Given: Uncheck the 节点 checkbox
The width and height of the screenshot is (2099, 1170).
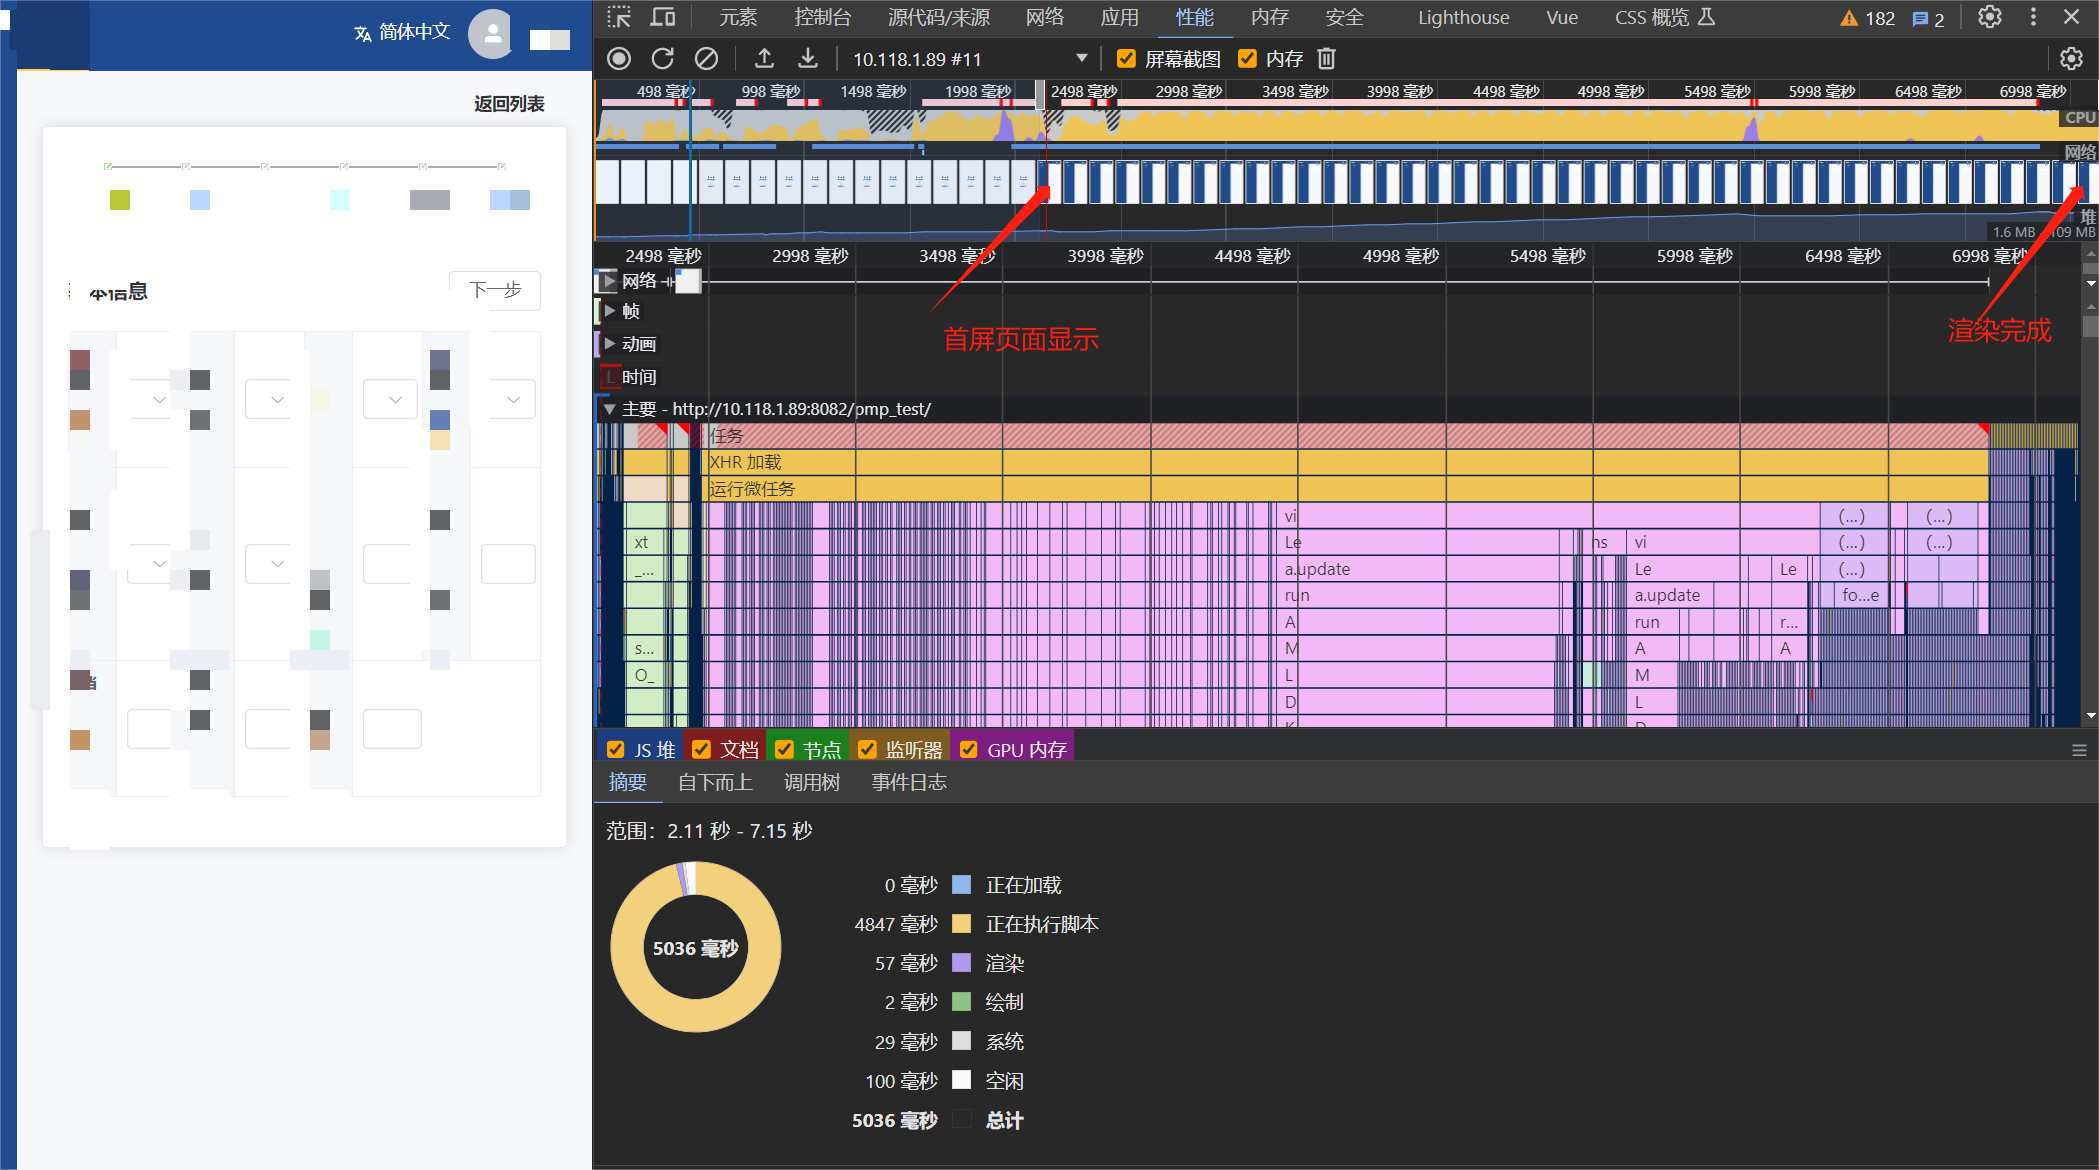Looking at the screenshot, I should [x=785, y=750].
